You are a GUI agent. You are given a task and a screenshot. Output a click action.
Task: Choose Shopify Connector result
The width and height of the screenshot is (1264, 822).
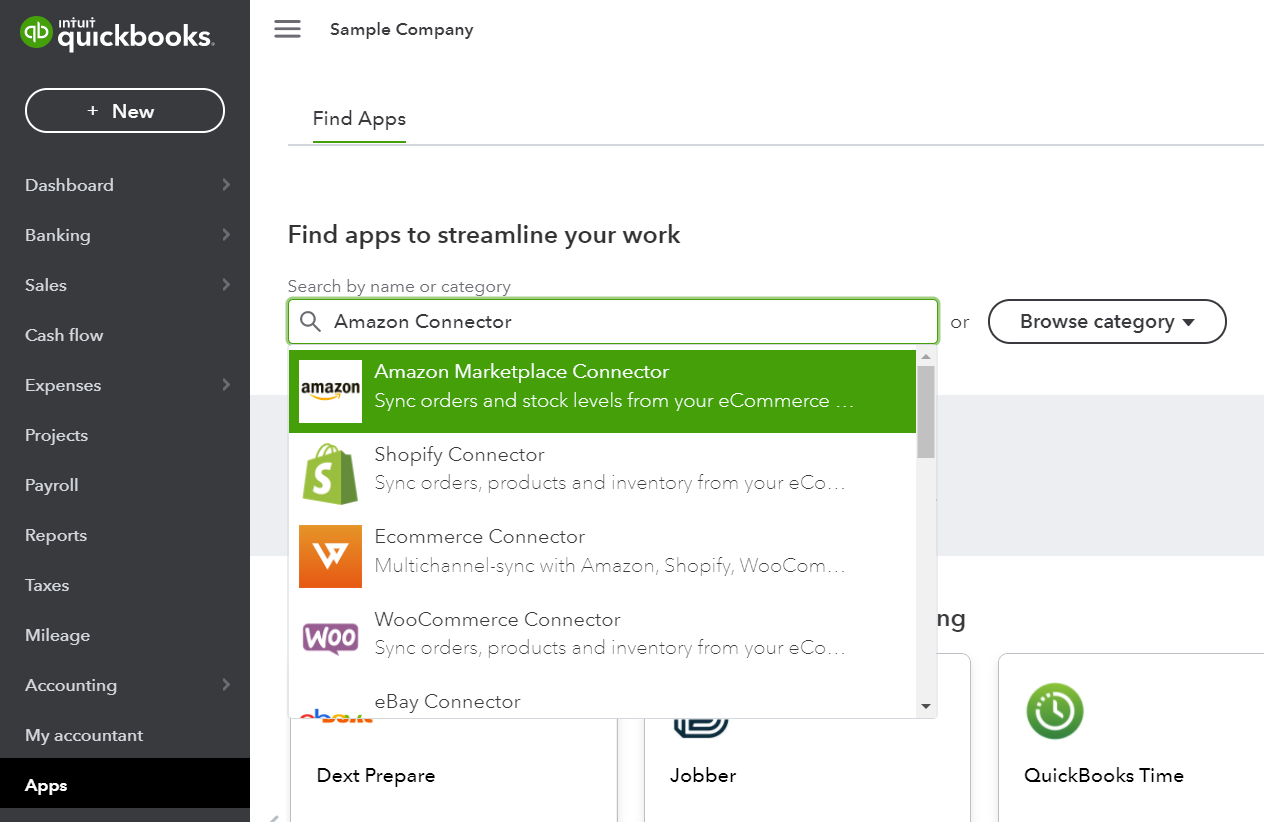[602, 474]
